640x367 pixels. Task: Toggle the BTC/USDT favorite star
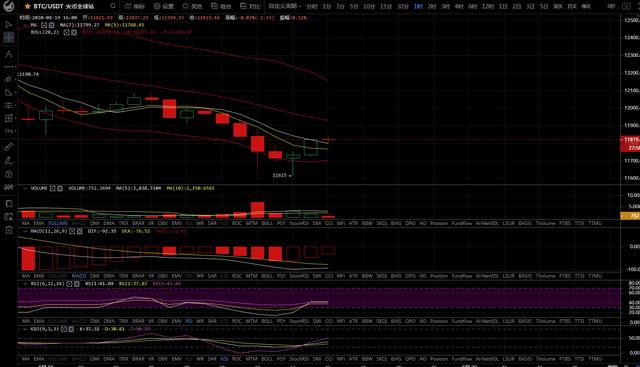tap(27, 6)
